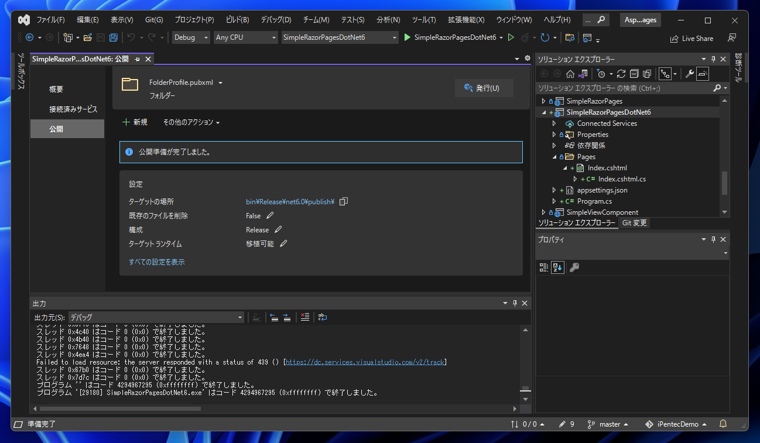Open the Build menu
760x443 pixels.
238,20
